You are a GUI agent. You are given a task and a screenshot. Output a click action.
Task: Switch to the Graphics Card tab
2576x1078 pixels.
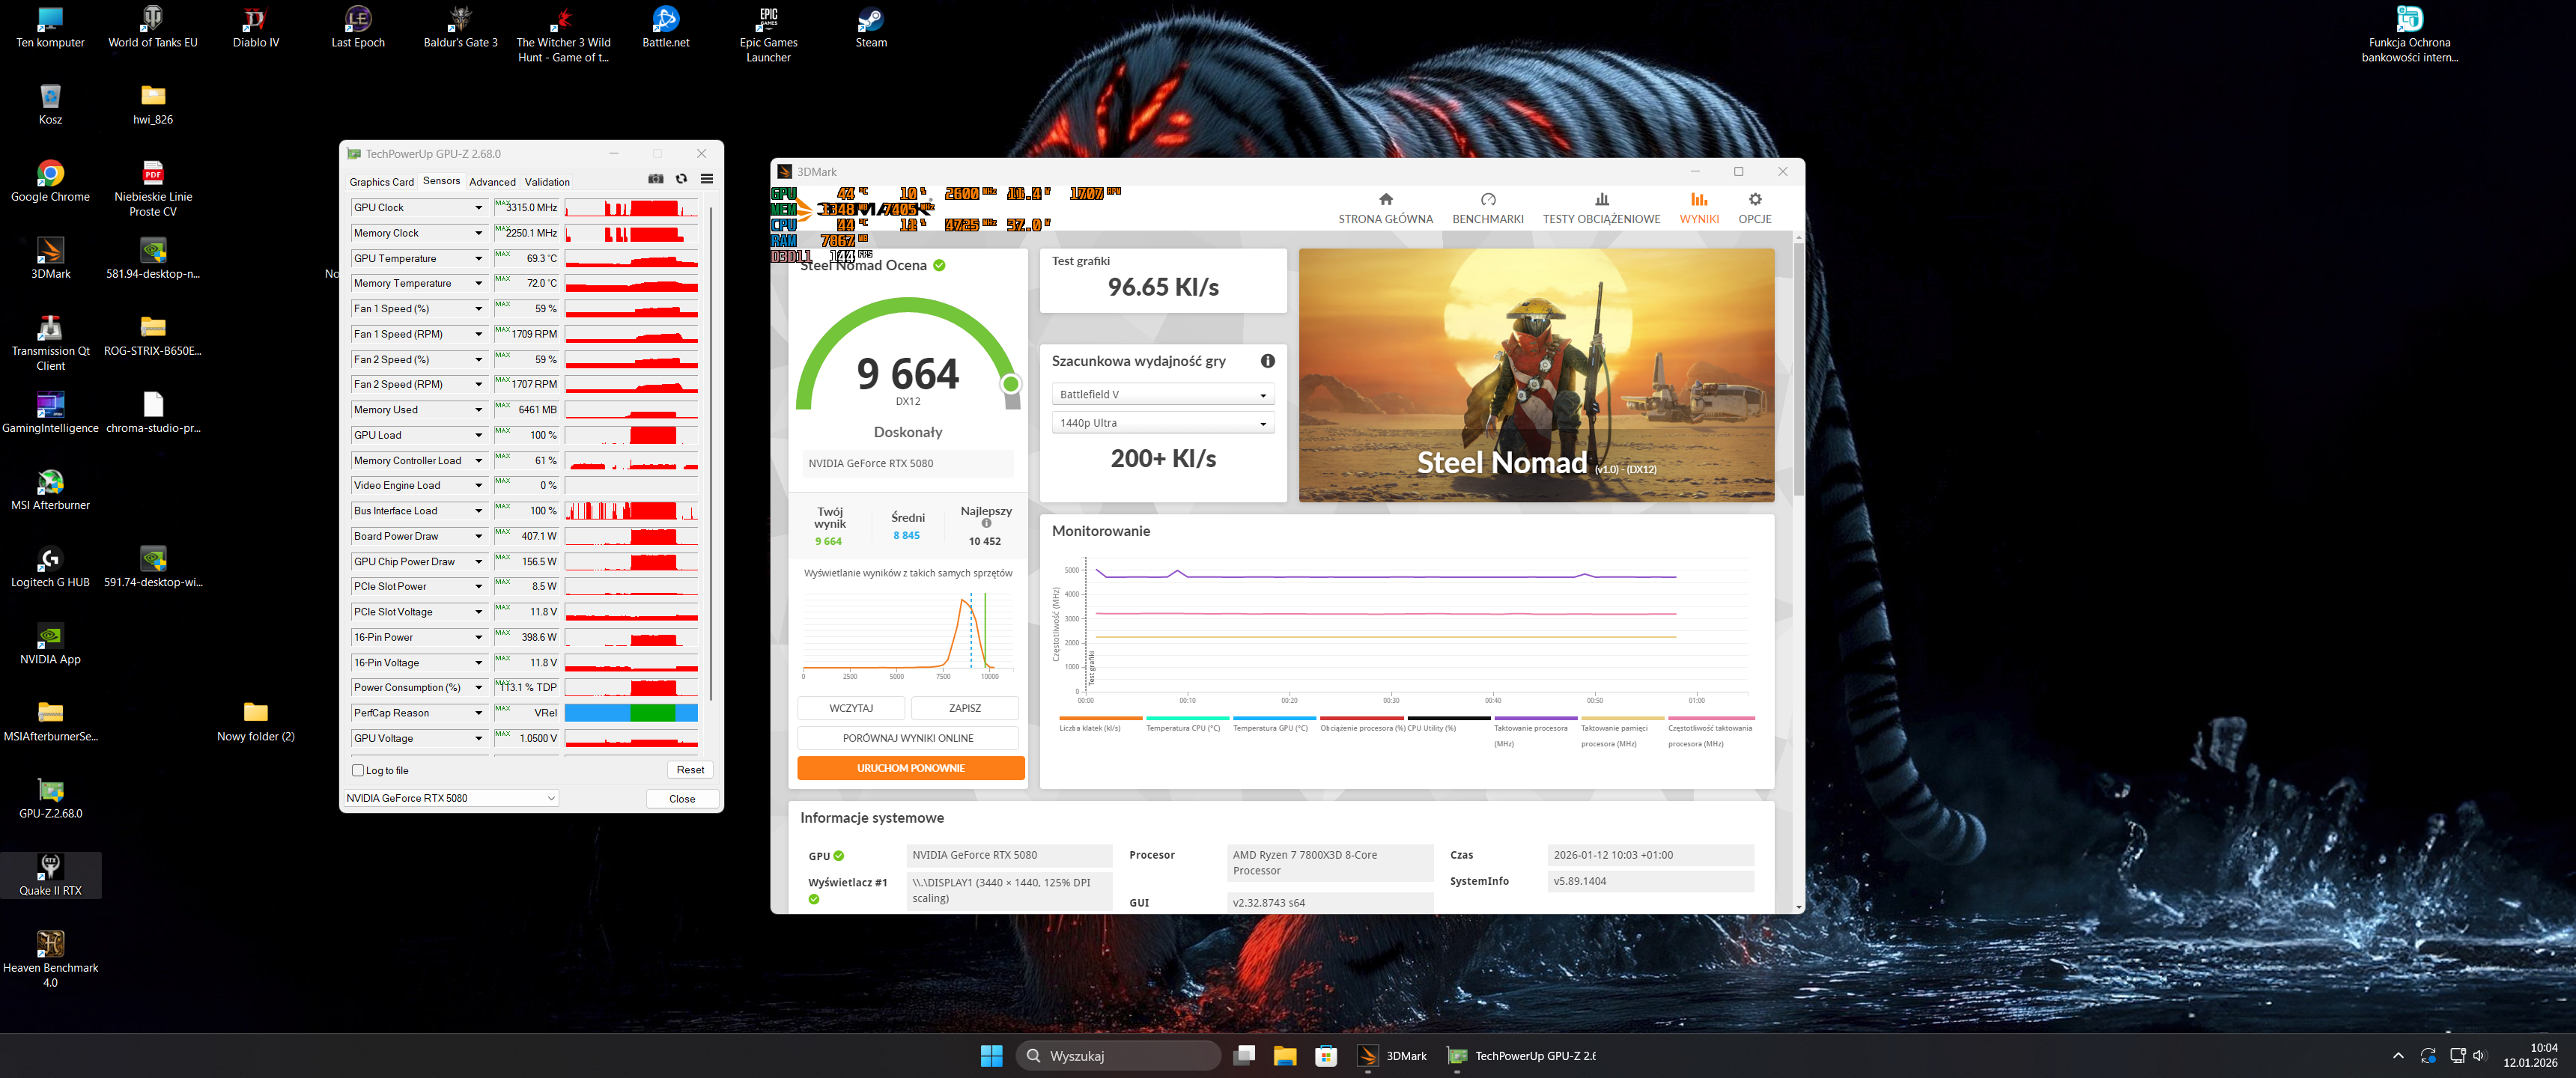tap(381, 182)
